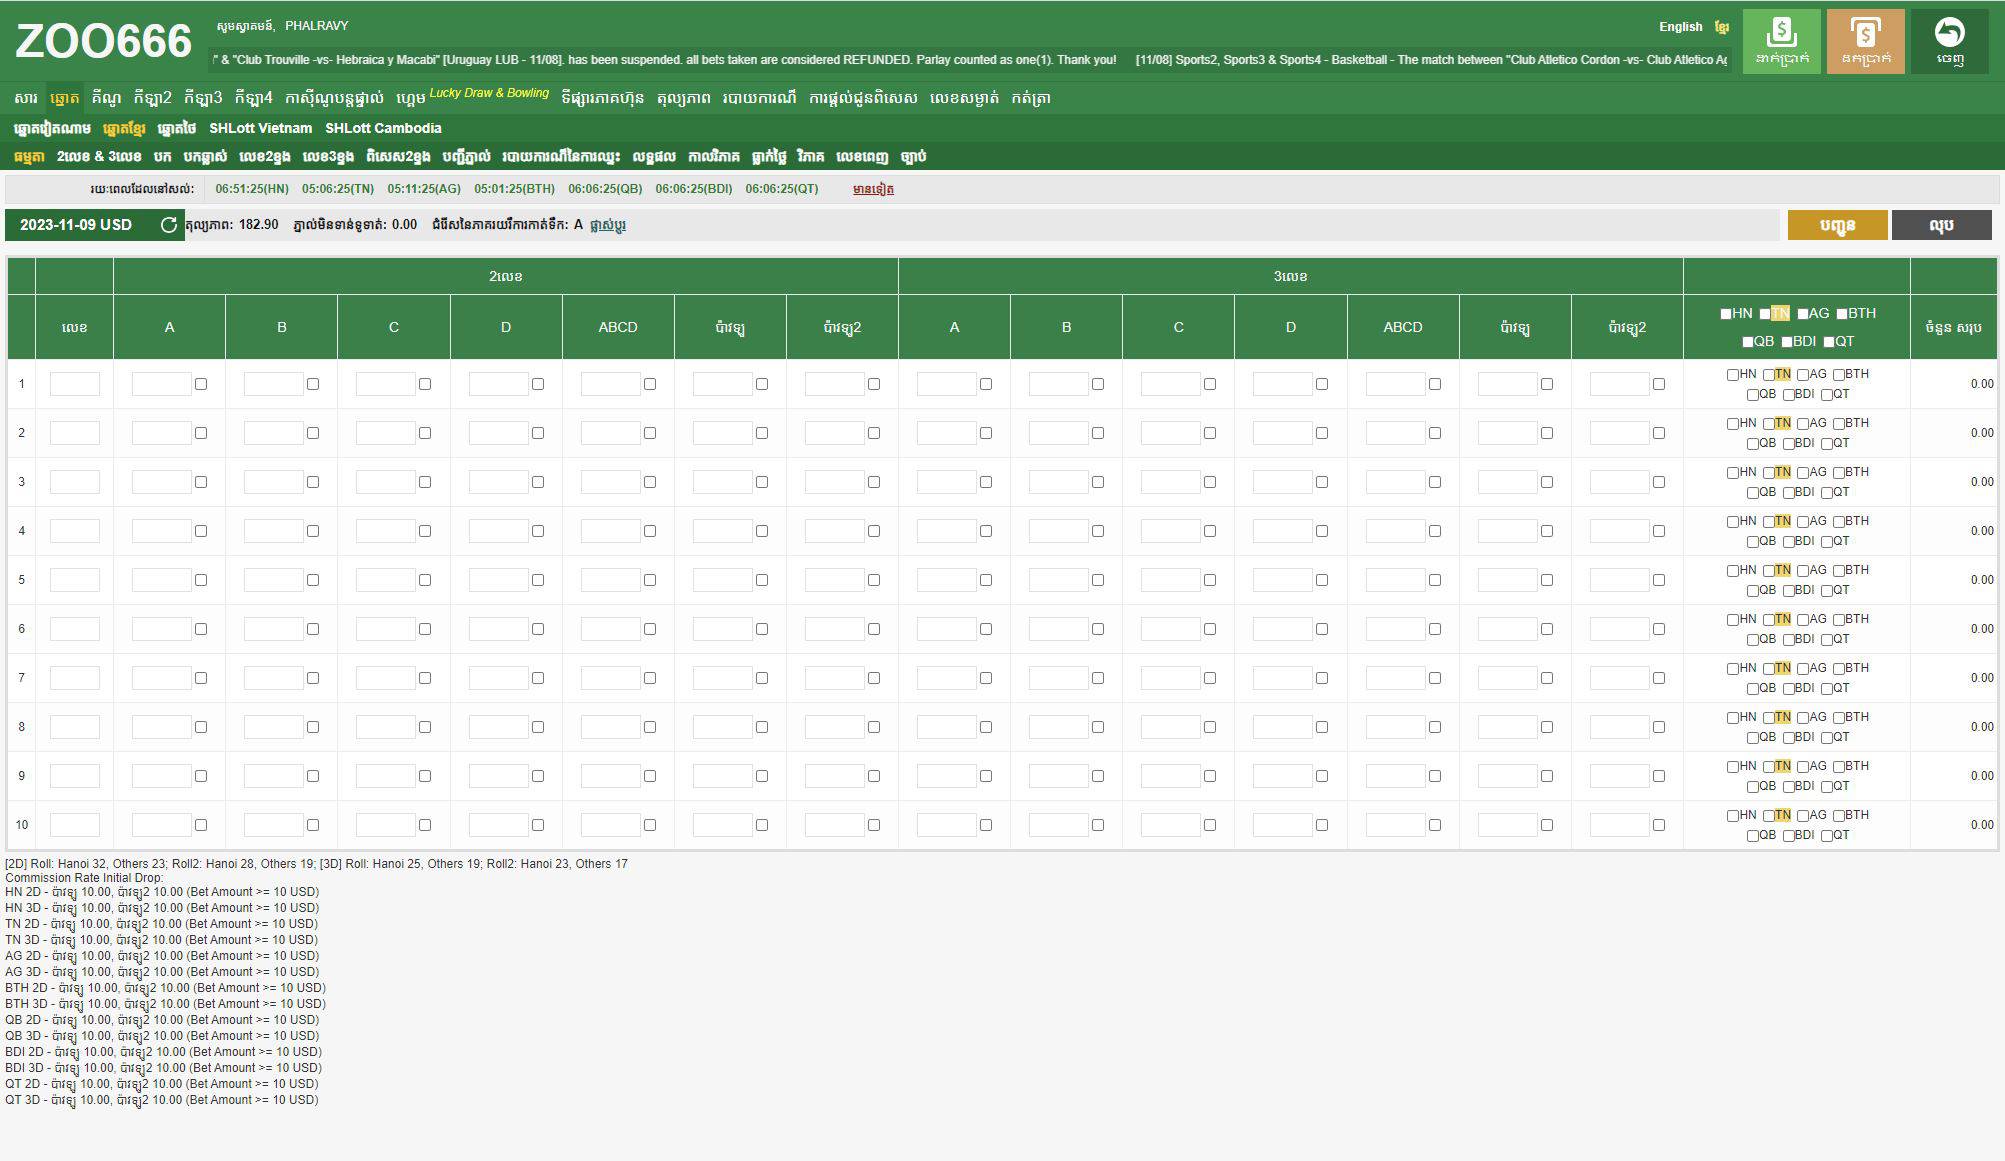Viewport: 2005px width, 1161px height.
Task: Select the ឆ្នោតវៀតណាម Vietnam lottery tab
Action: click(x=52, y=128)
